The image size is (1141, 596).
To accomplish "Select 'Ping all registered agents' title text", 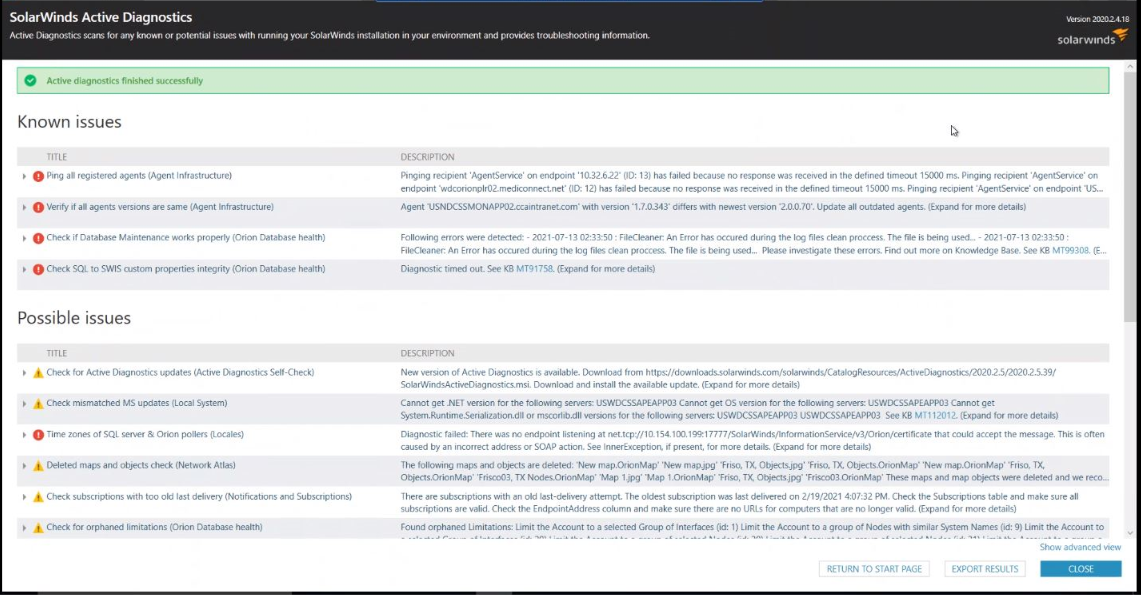I will [139, 175].
